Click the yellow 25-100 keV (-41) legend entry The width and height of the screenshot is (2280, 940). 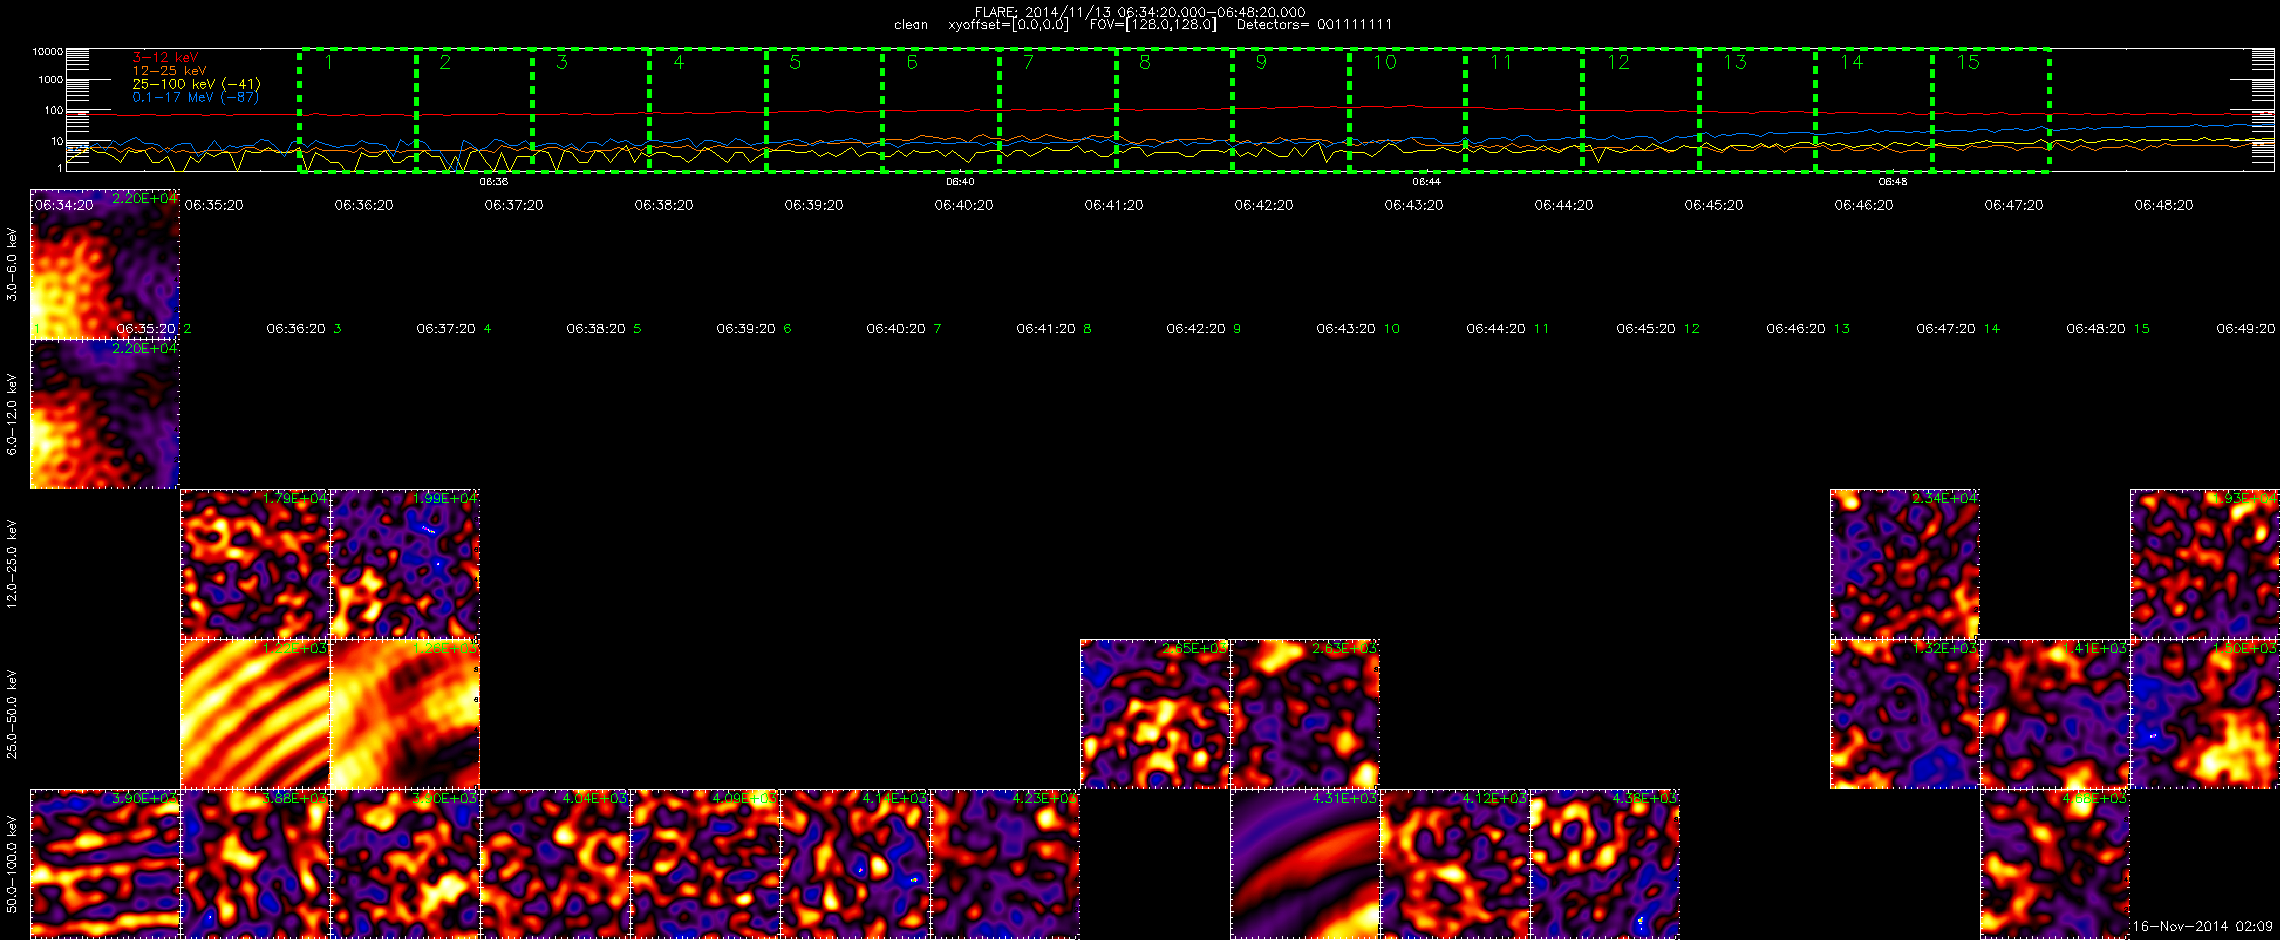tap(196, 84)
